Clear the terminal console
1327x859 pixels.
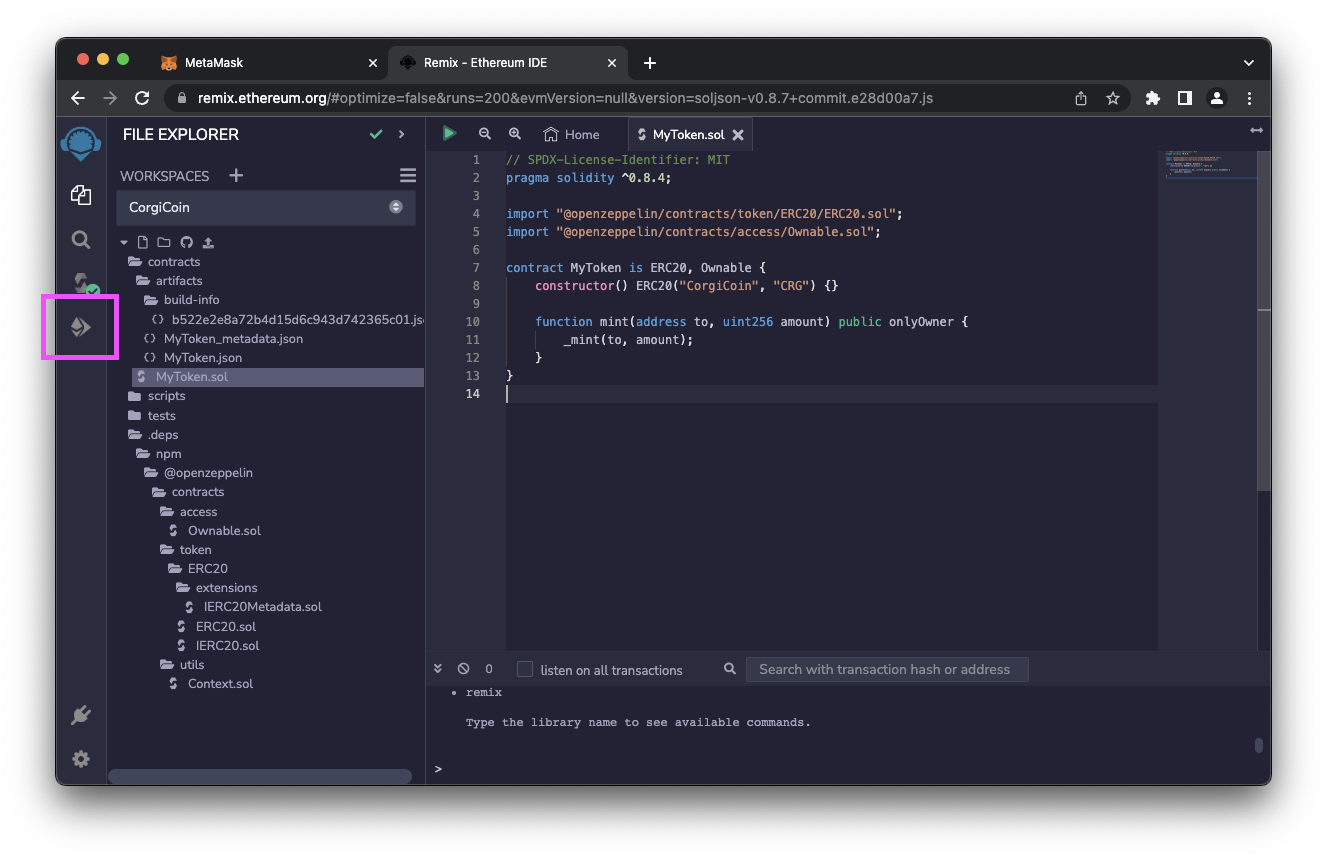(x=463, y=669)
